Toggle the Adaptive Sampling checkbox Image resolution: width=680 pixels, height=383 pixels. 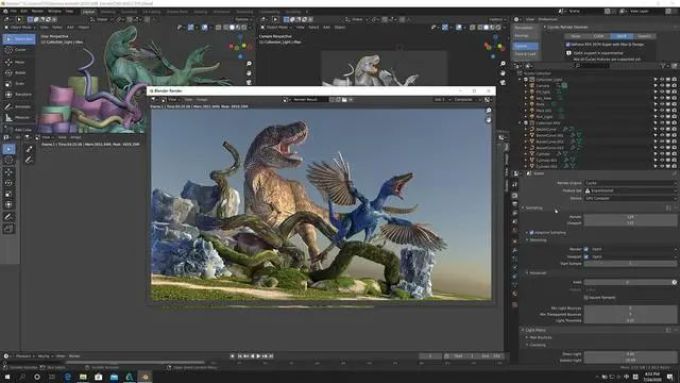point(531,233)
